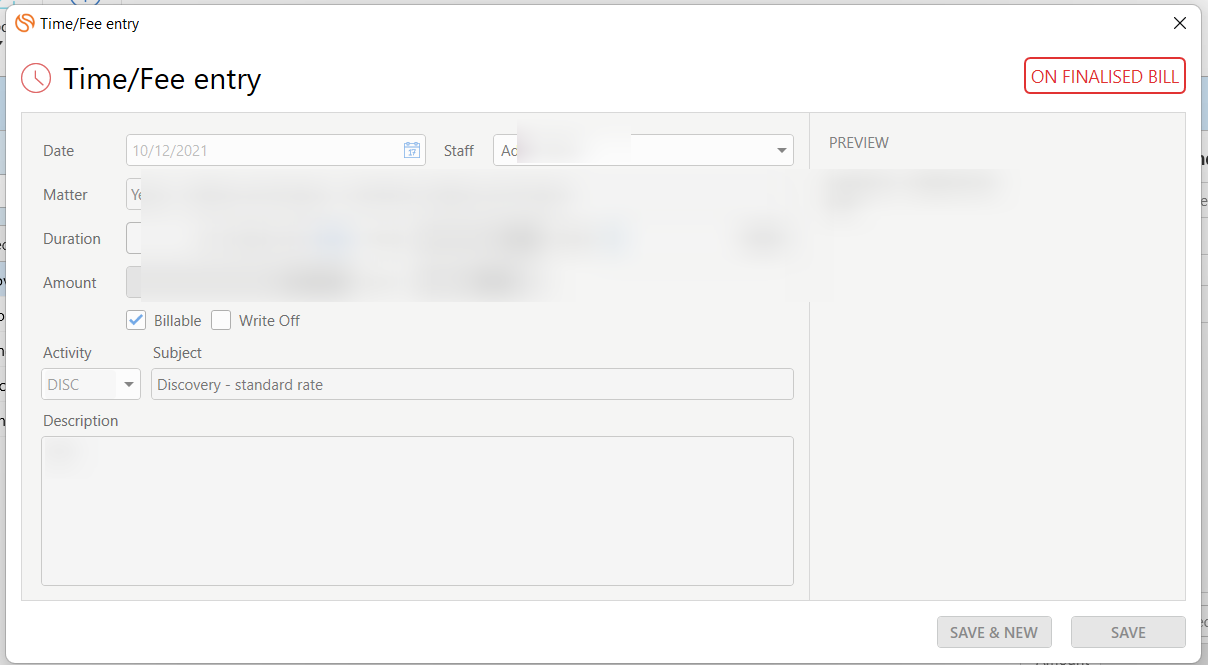Click the Amount field
Image resolution: width=1208 pixels, height=665 pixels.
[x=133, y=282]
